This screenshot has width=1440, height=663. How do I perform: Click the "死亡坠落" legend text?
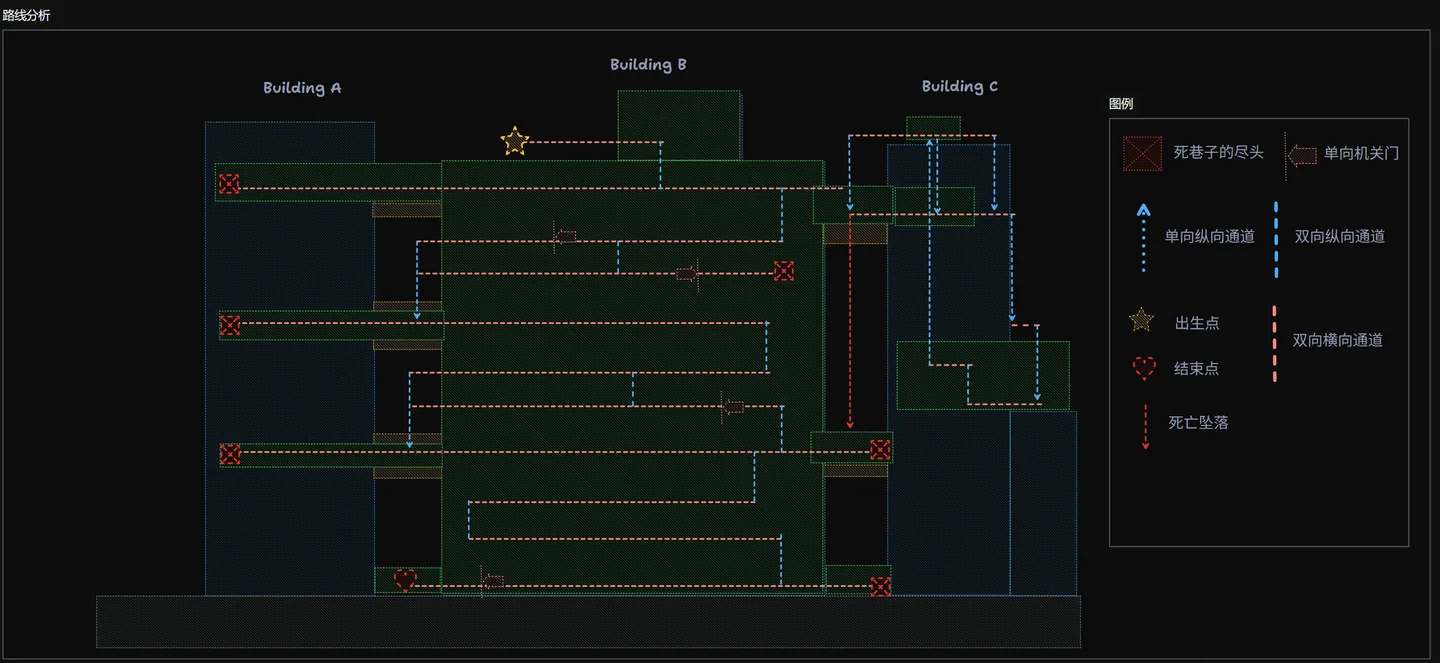point(1198,423)
